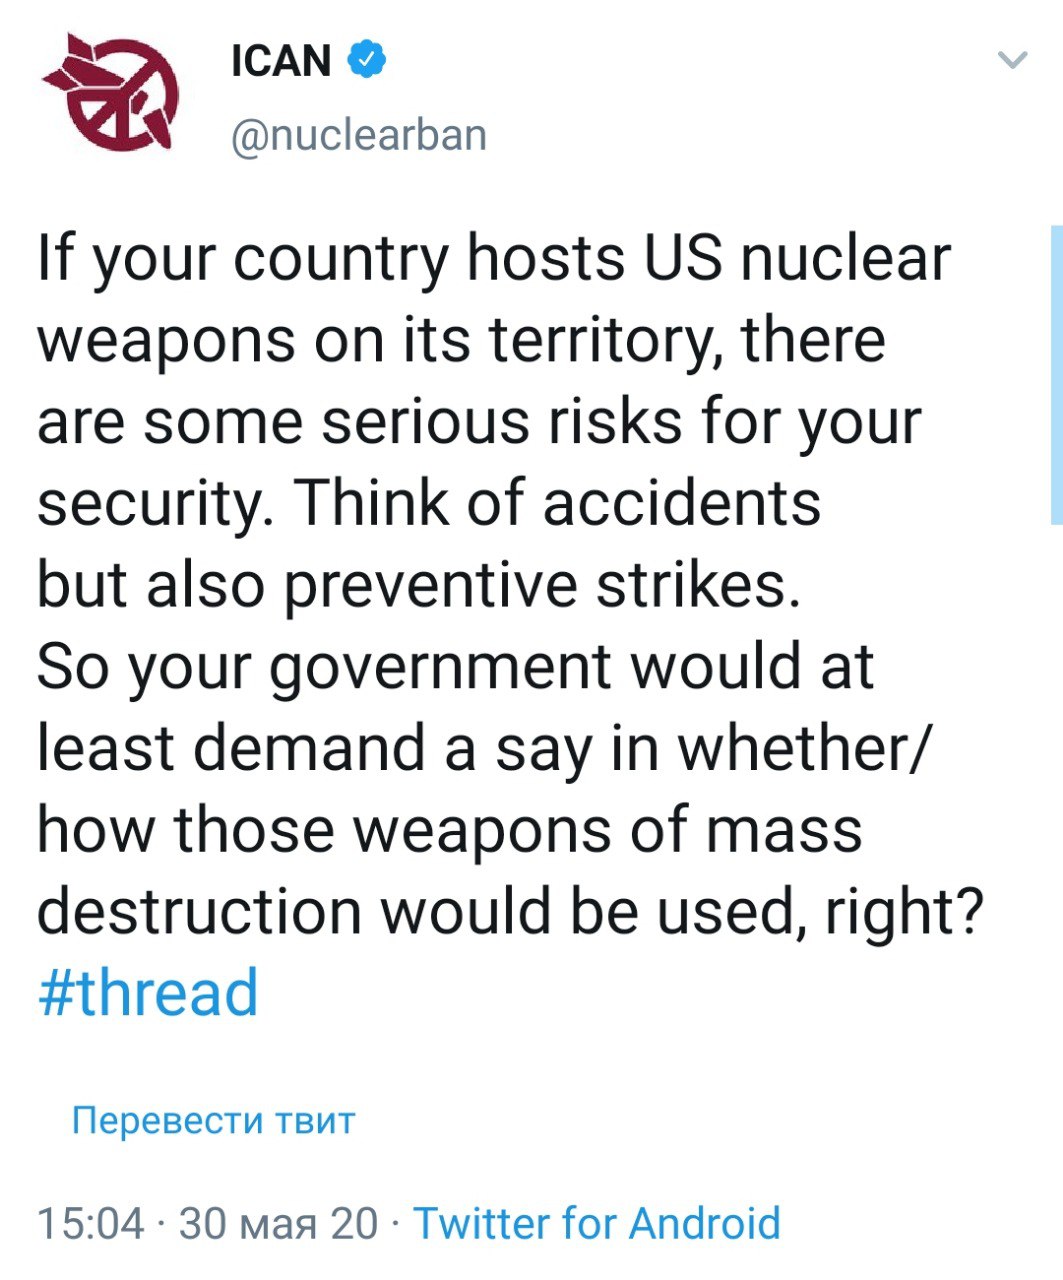
Task: Click the "30 мая 20" tweet date
Action: pyautogui.click(x=279, y=1223)
